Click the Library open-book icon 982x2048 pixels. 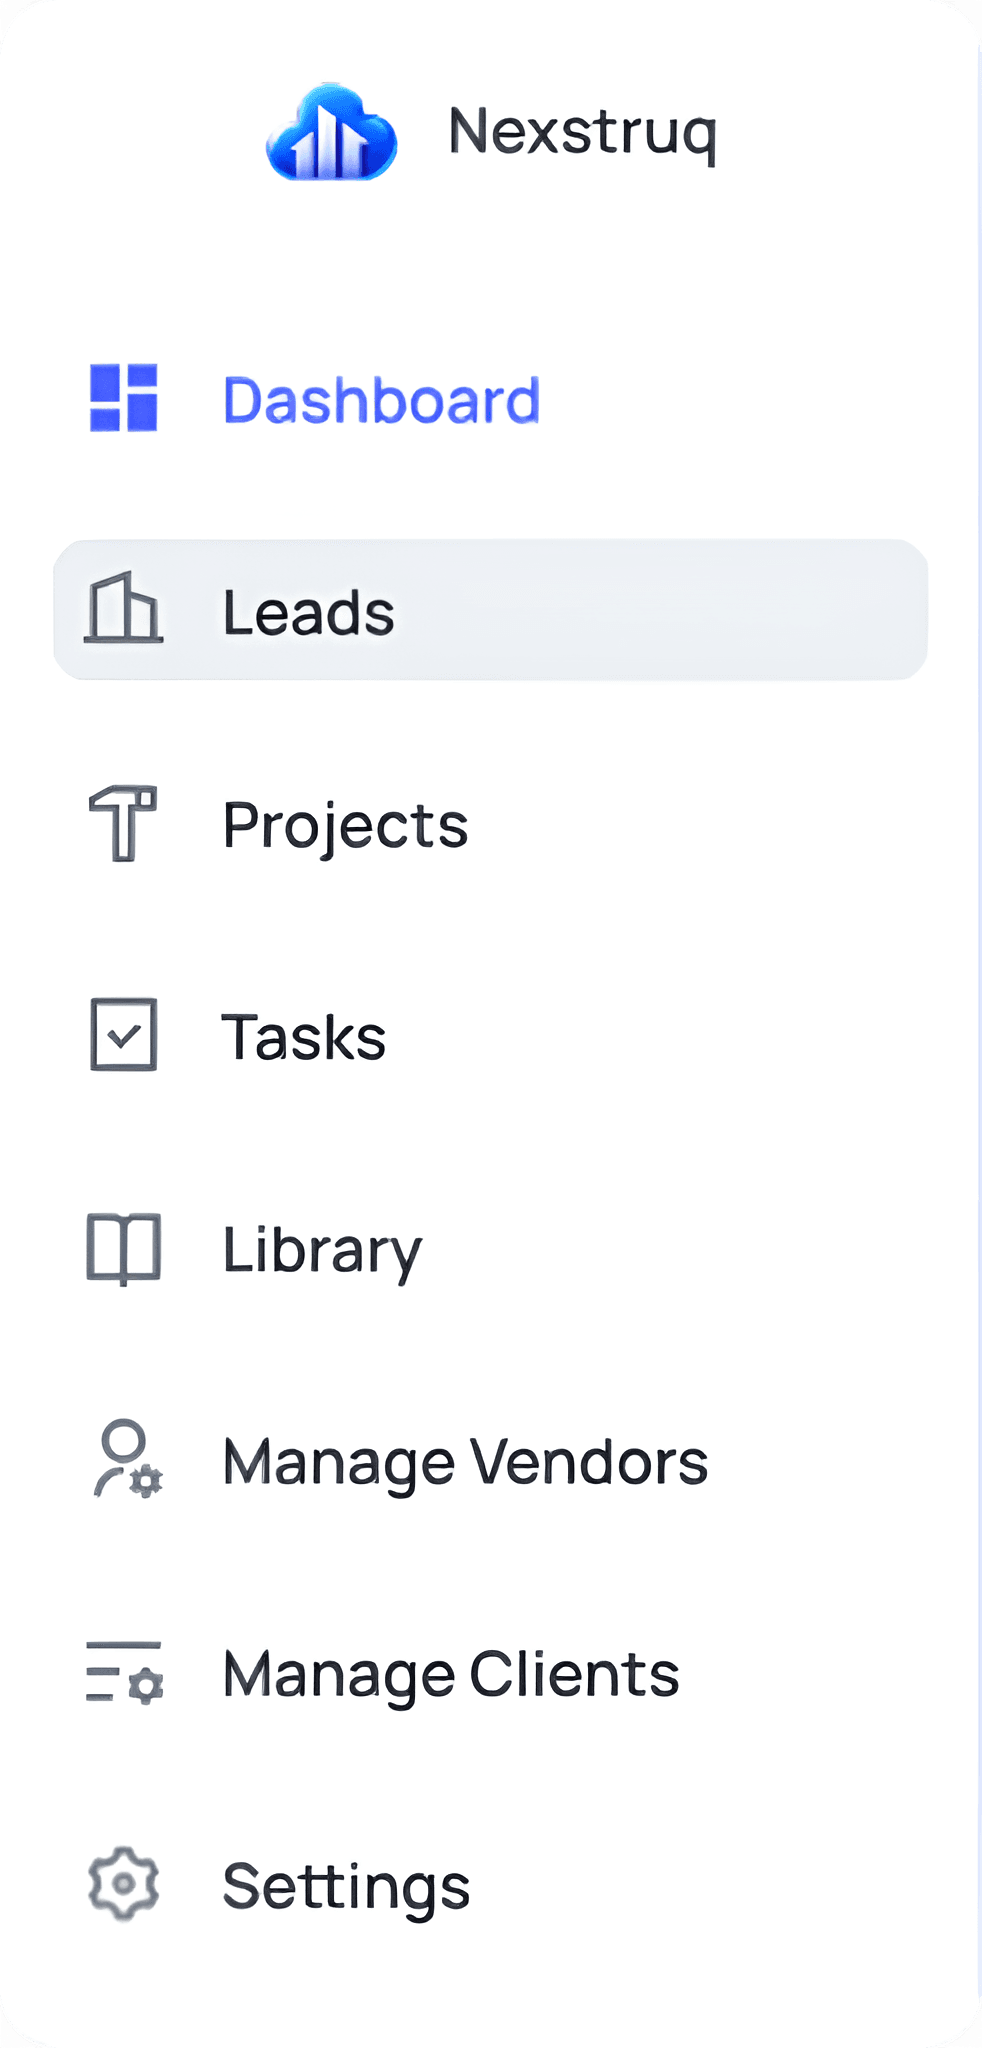pyautogui.click(x=124, y=1248)
